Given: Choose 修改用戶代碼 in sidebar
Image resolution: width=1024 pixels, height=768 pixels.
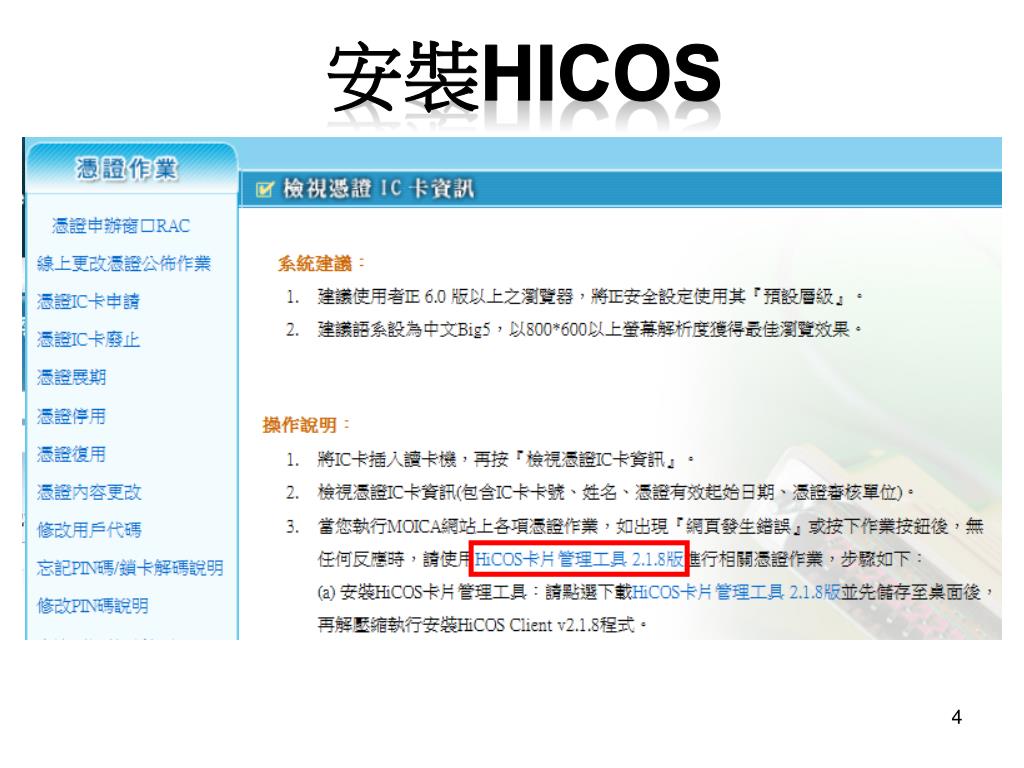Looking at the screenshot, I should coord(89,529).
